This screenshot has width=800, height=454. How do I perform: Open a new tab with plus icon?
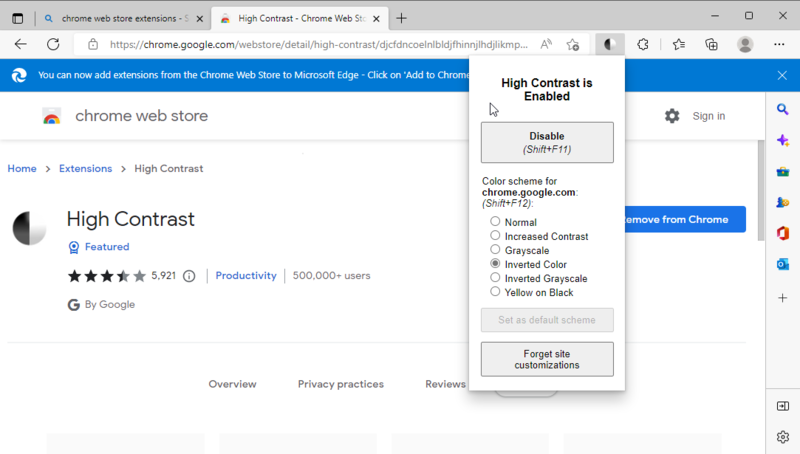click(x=402, y=18)
